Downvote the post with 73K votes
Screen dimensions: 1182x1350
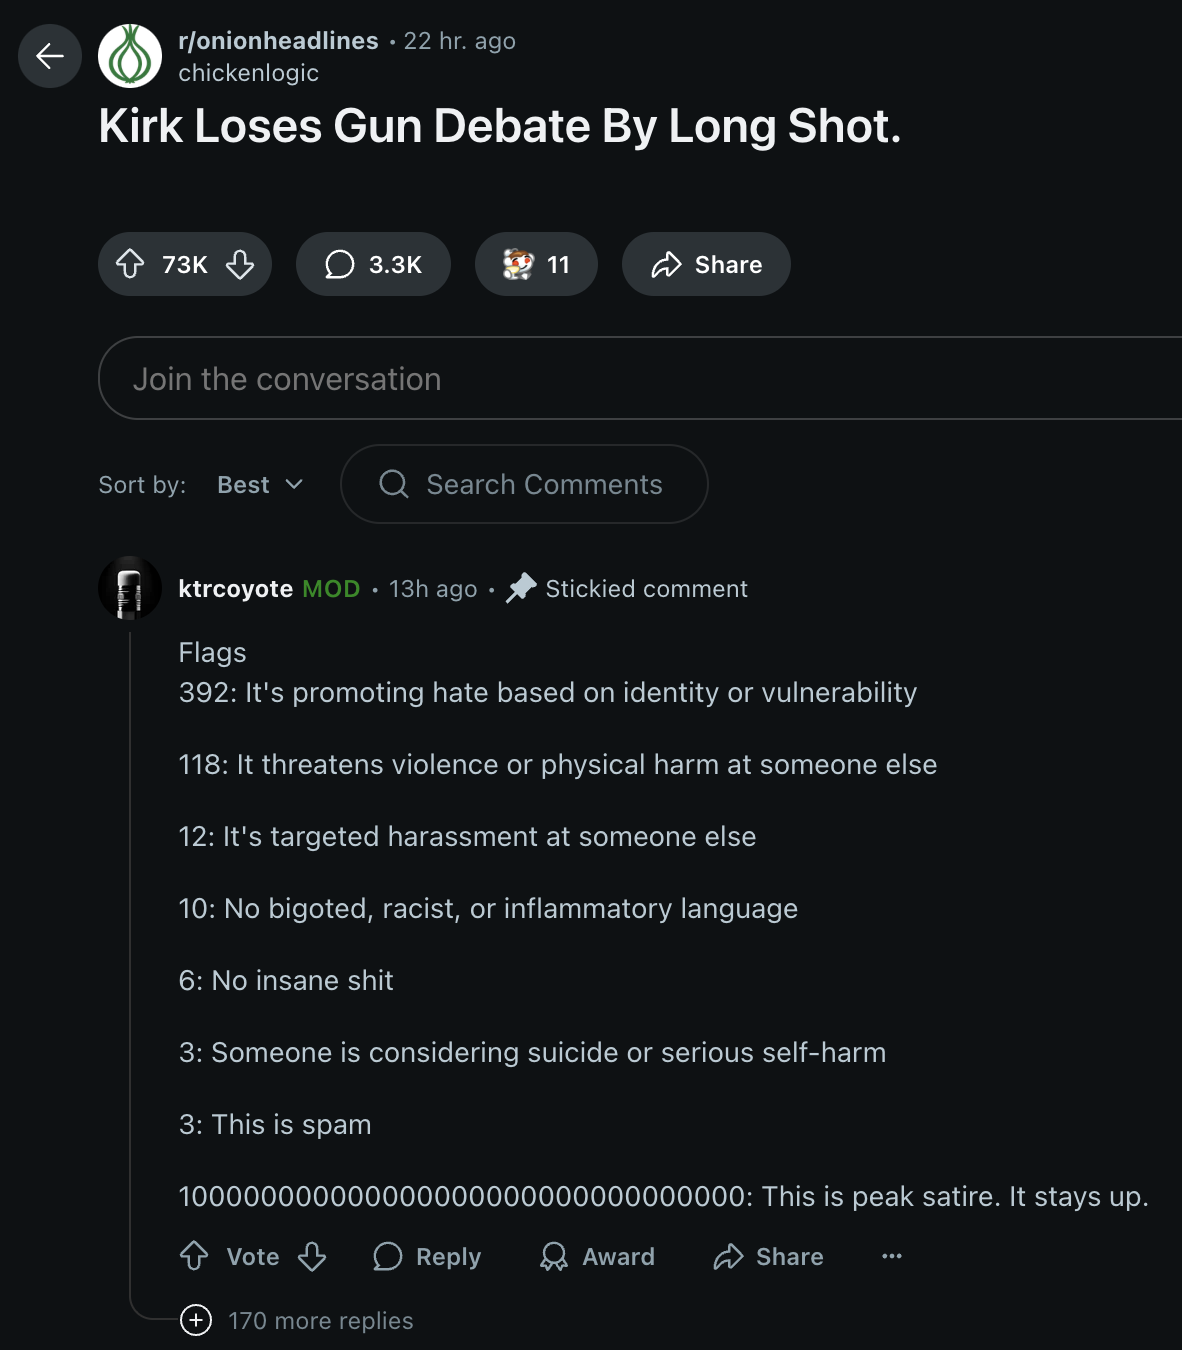click(240, 264)
